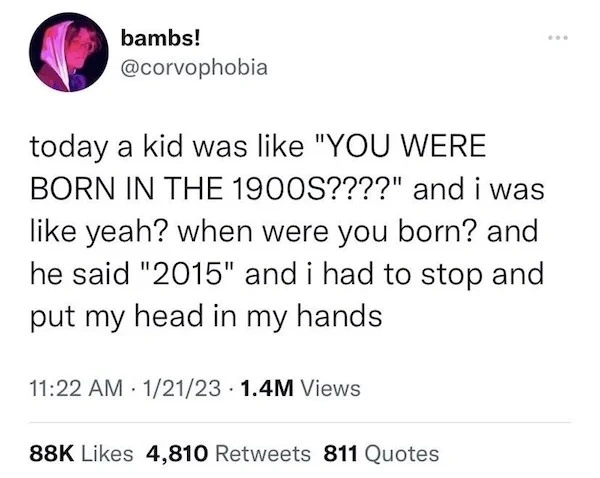Click the display name bambs!
This screenshot has width=600, height=478.
pos(160,39)
